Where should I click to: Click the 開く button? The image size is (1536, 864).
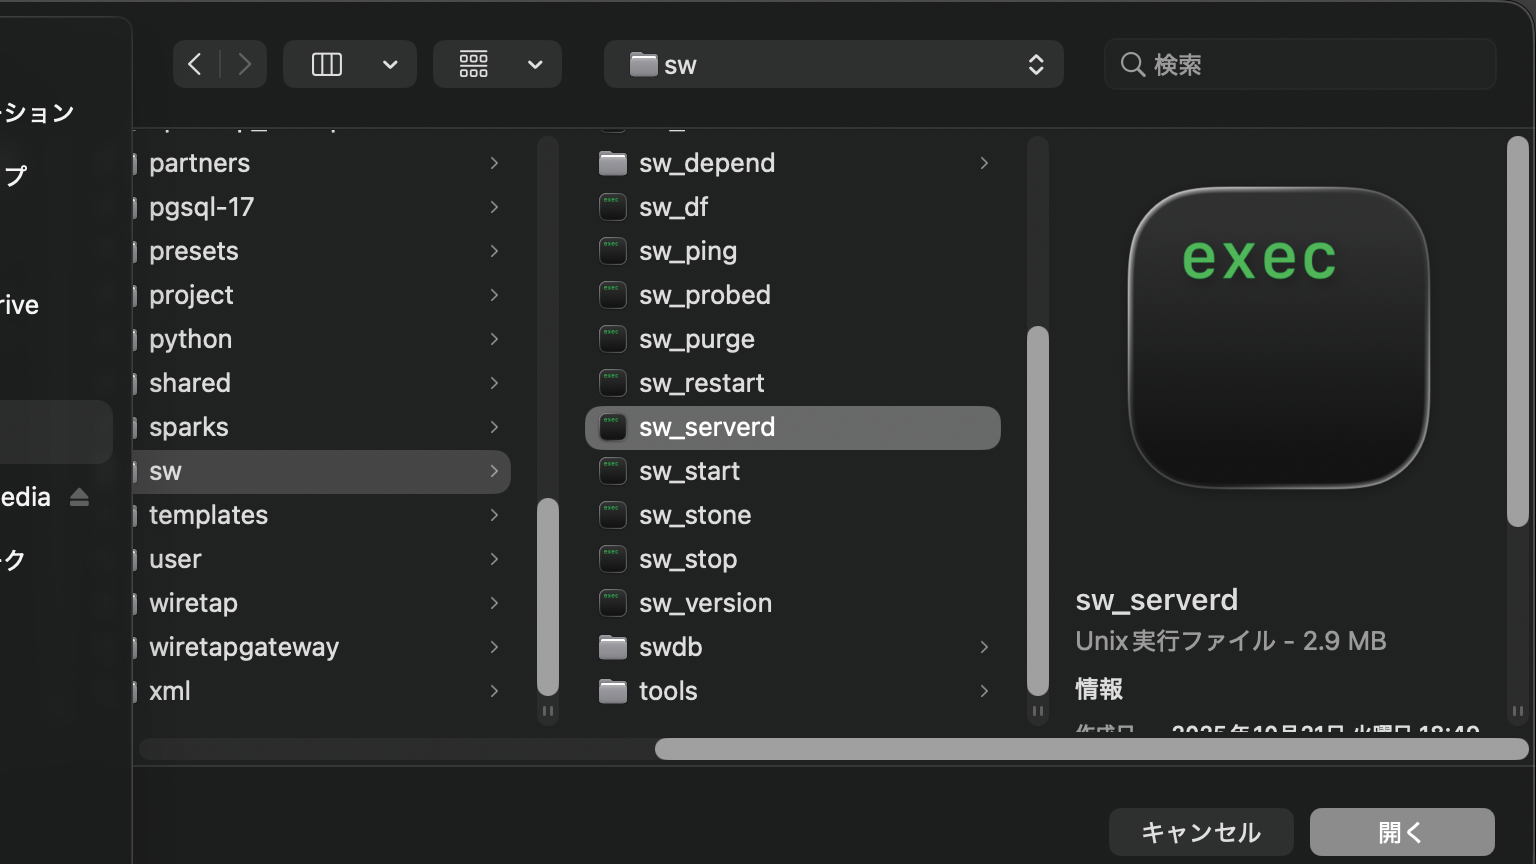coord(1401,832)
